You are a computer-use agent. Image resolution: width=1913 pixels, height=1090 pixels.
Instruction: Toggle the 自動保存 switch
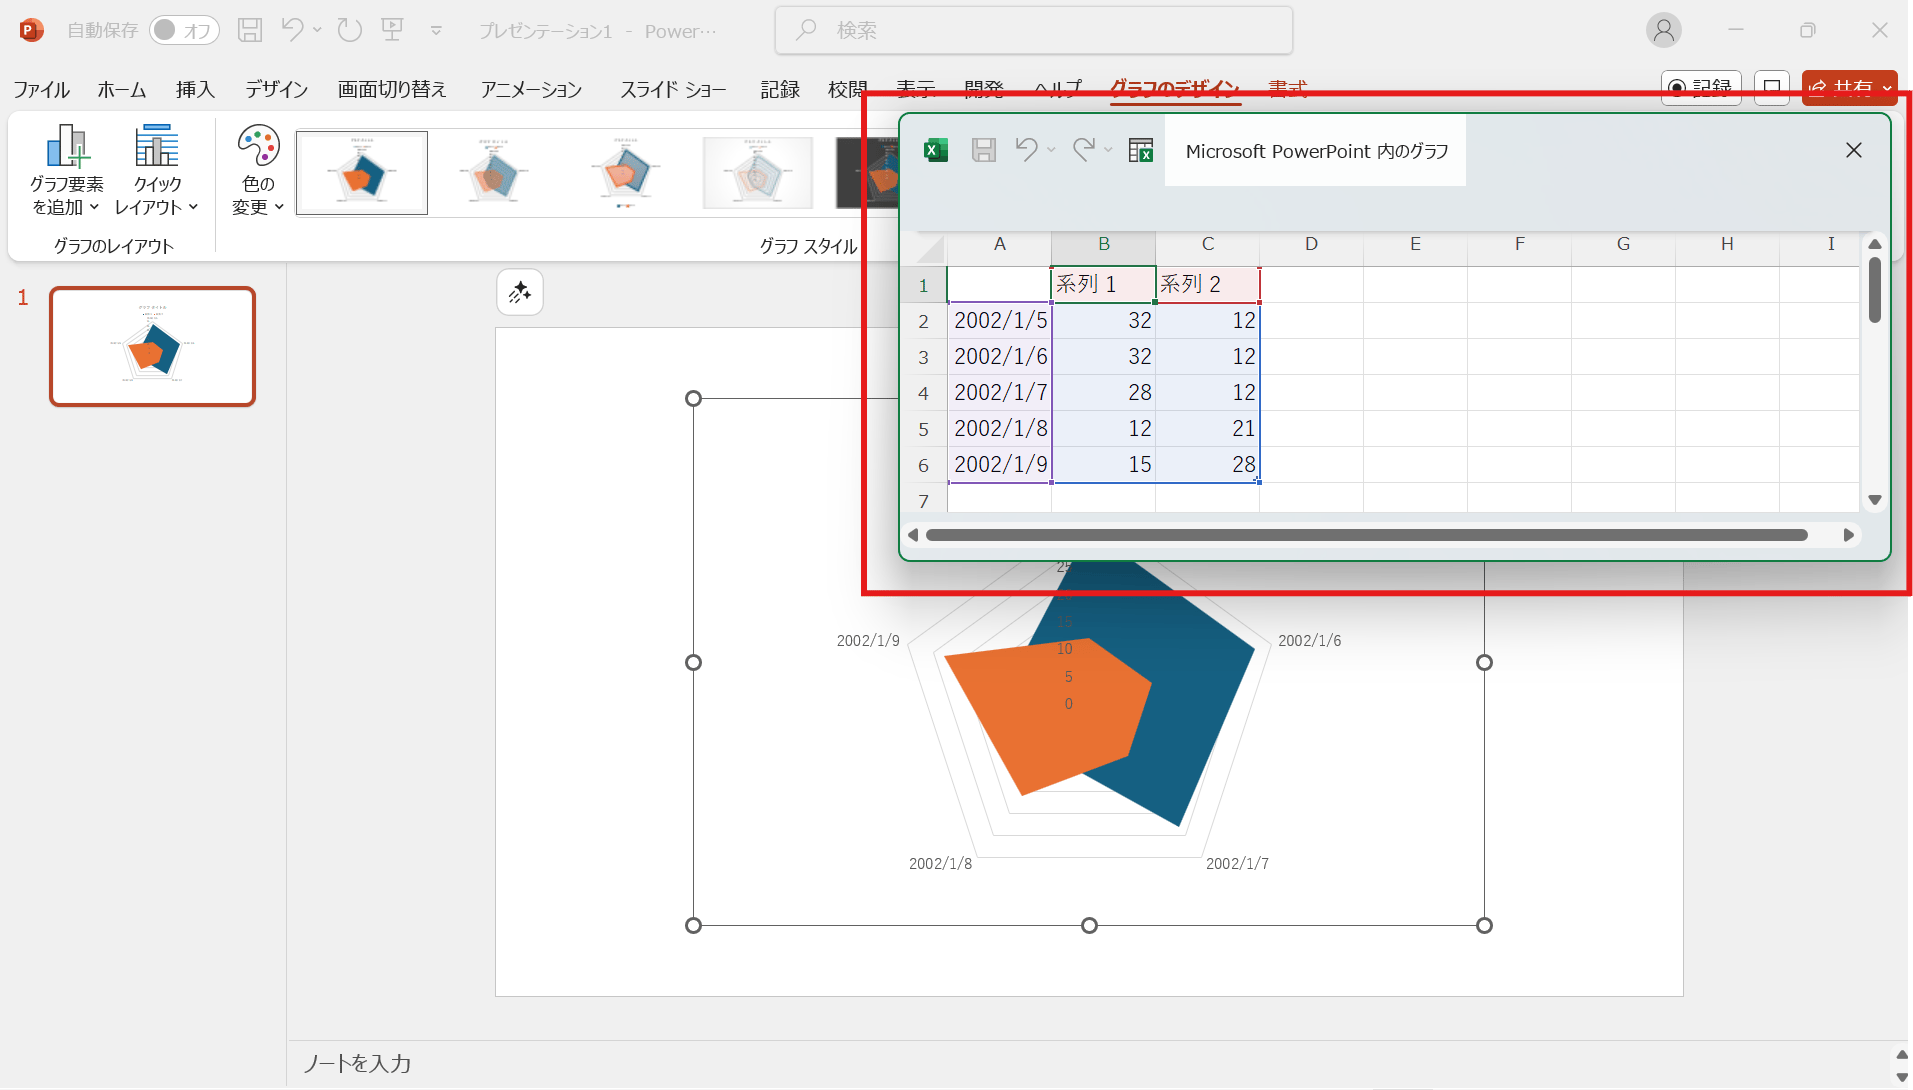click(184, 31)
